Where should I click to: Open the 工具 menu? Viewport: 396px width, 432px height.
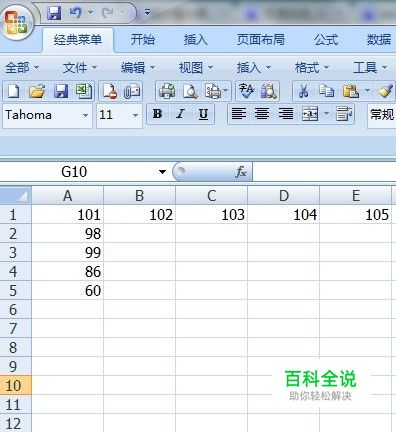(370, 68)
